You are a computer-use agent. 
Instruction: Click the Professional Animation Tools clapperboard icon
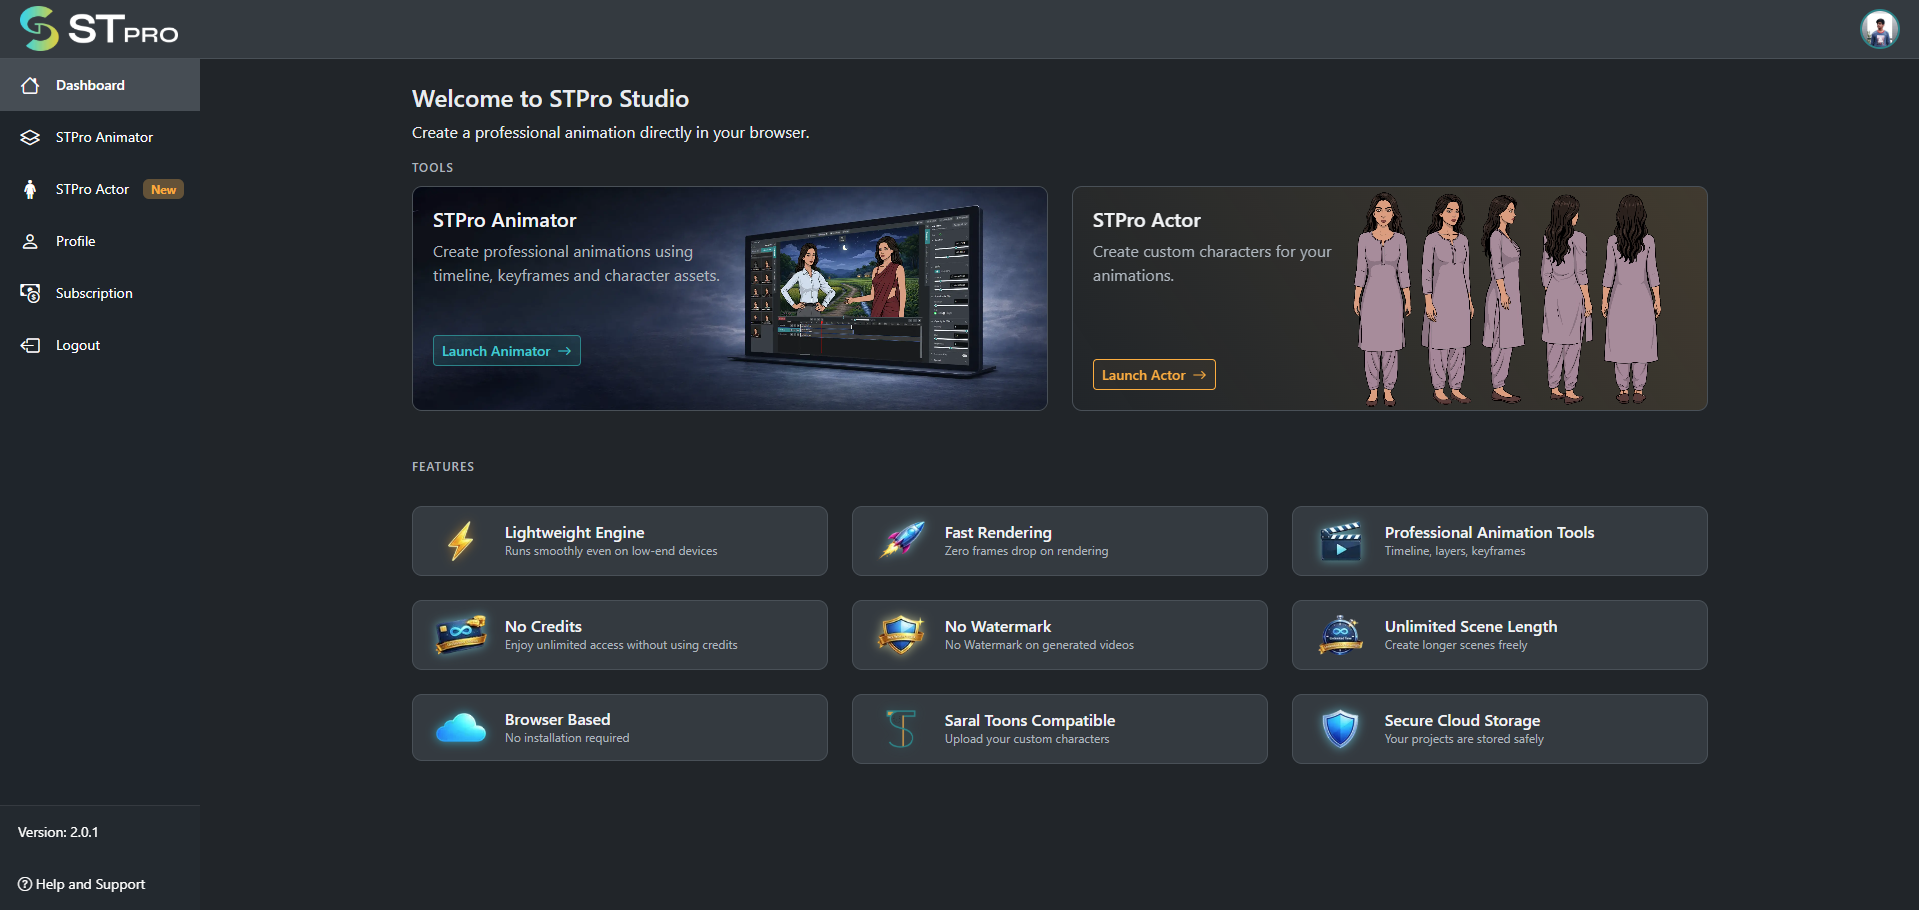coord(1341,541)
